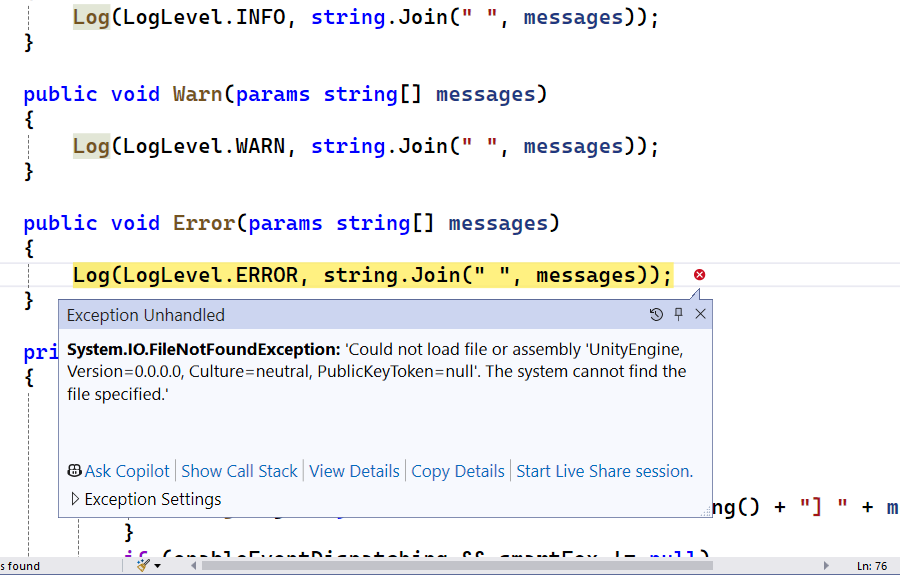
Task: Pin the Exception Unhandled popup
Action: 678,315
